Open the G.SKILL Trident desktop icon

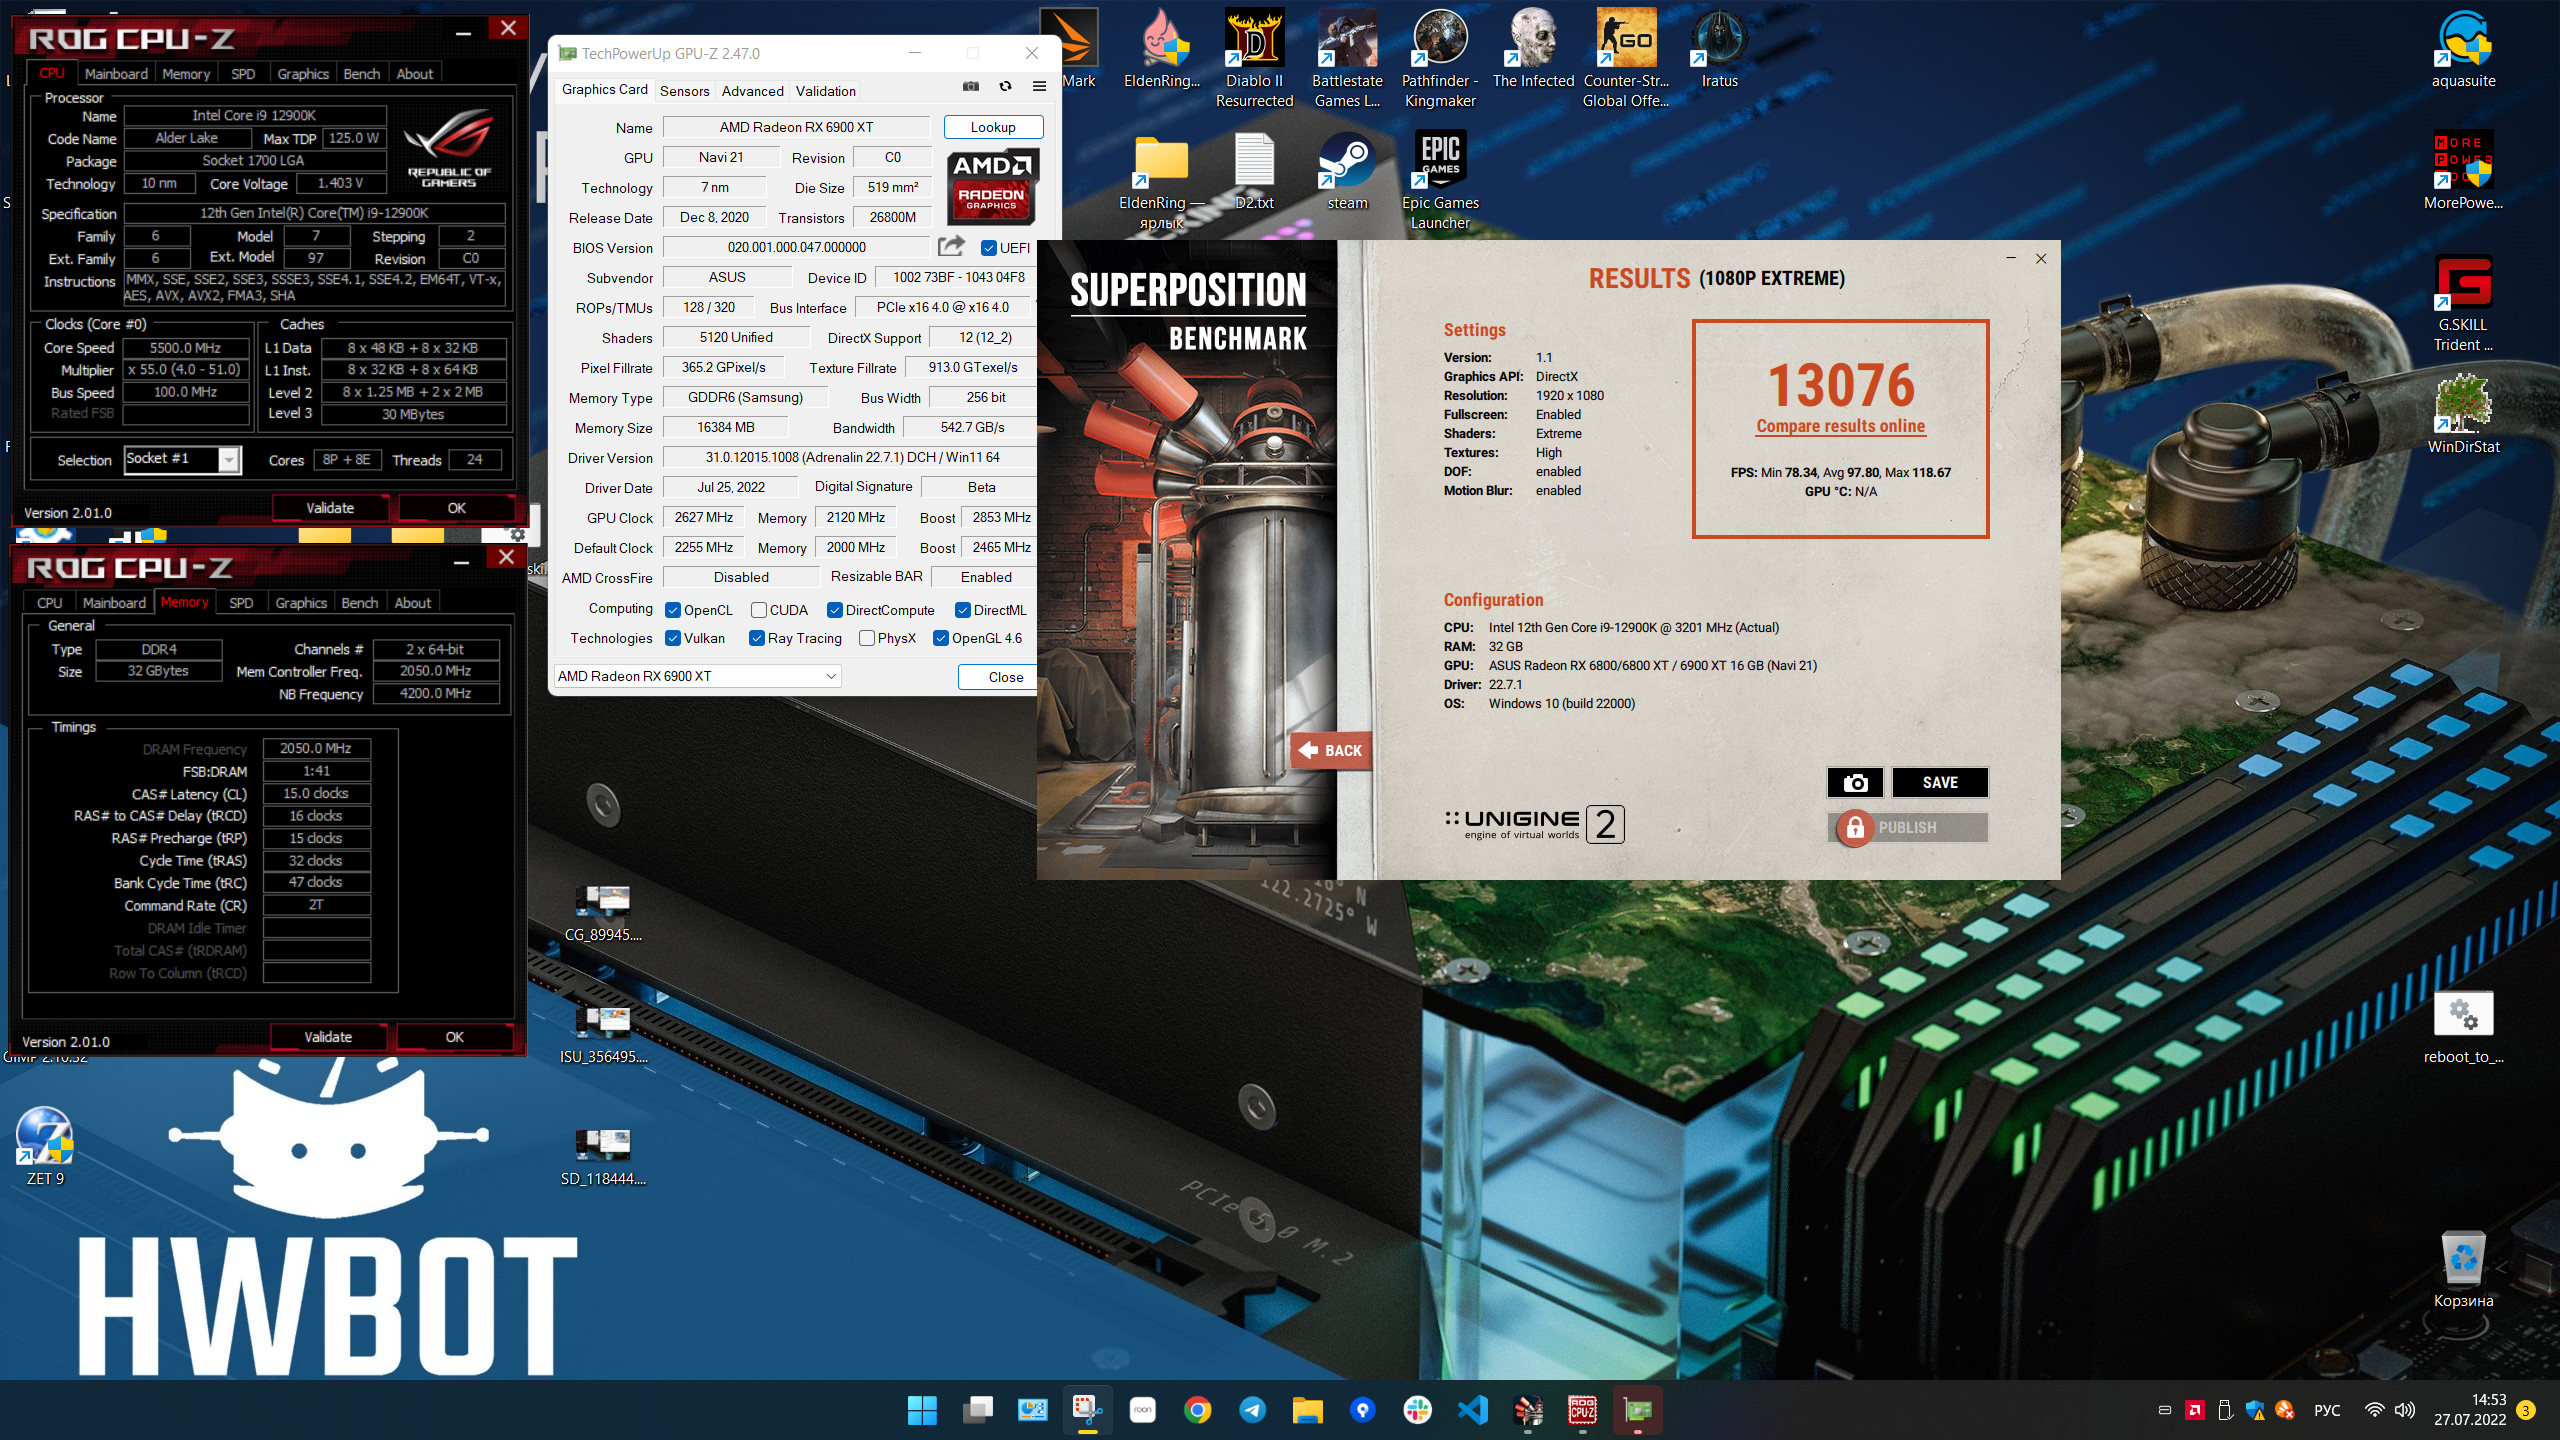[x=2463, y=305]
